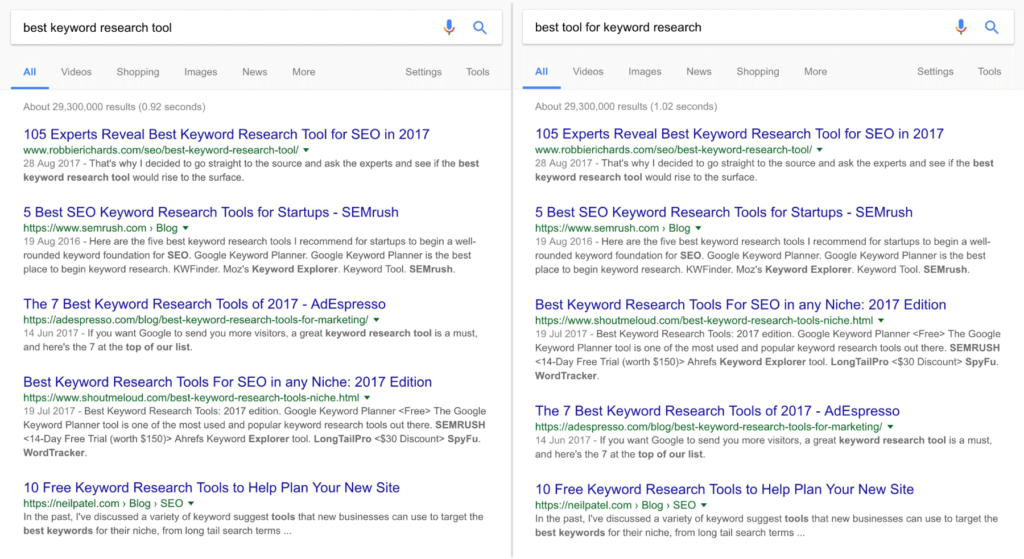
Task: Open '105 Experts Reveal' result in left panel
Action: [x=227, y=134]
